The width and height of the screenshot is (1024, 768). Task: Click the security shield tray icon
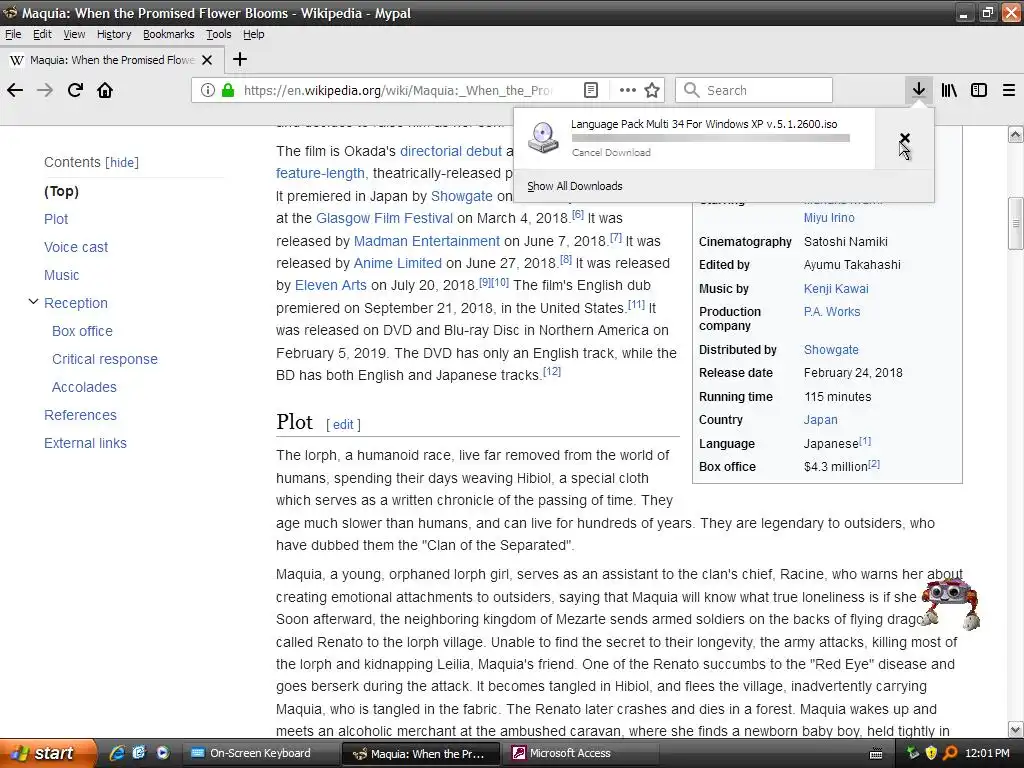[931, 754]
